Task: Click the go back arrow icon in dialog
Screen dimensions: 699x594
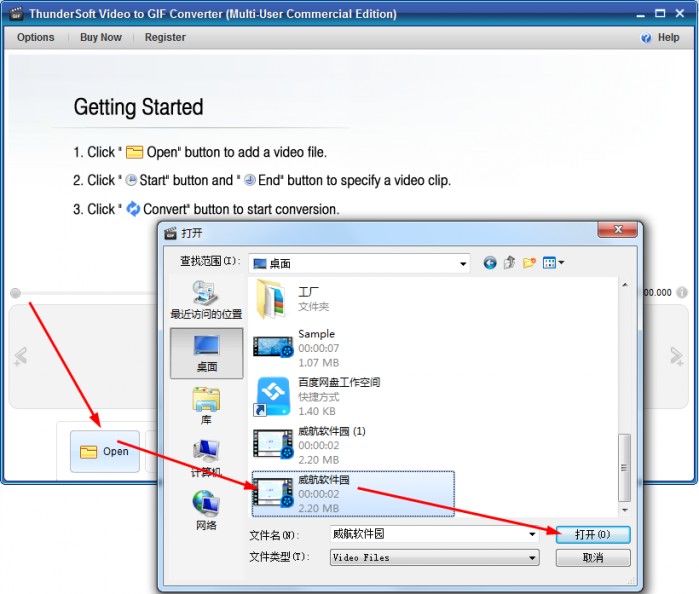Action: click(x=490, y=263)
